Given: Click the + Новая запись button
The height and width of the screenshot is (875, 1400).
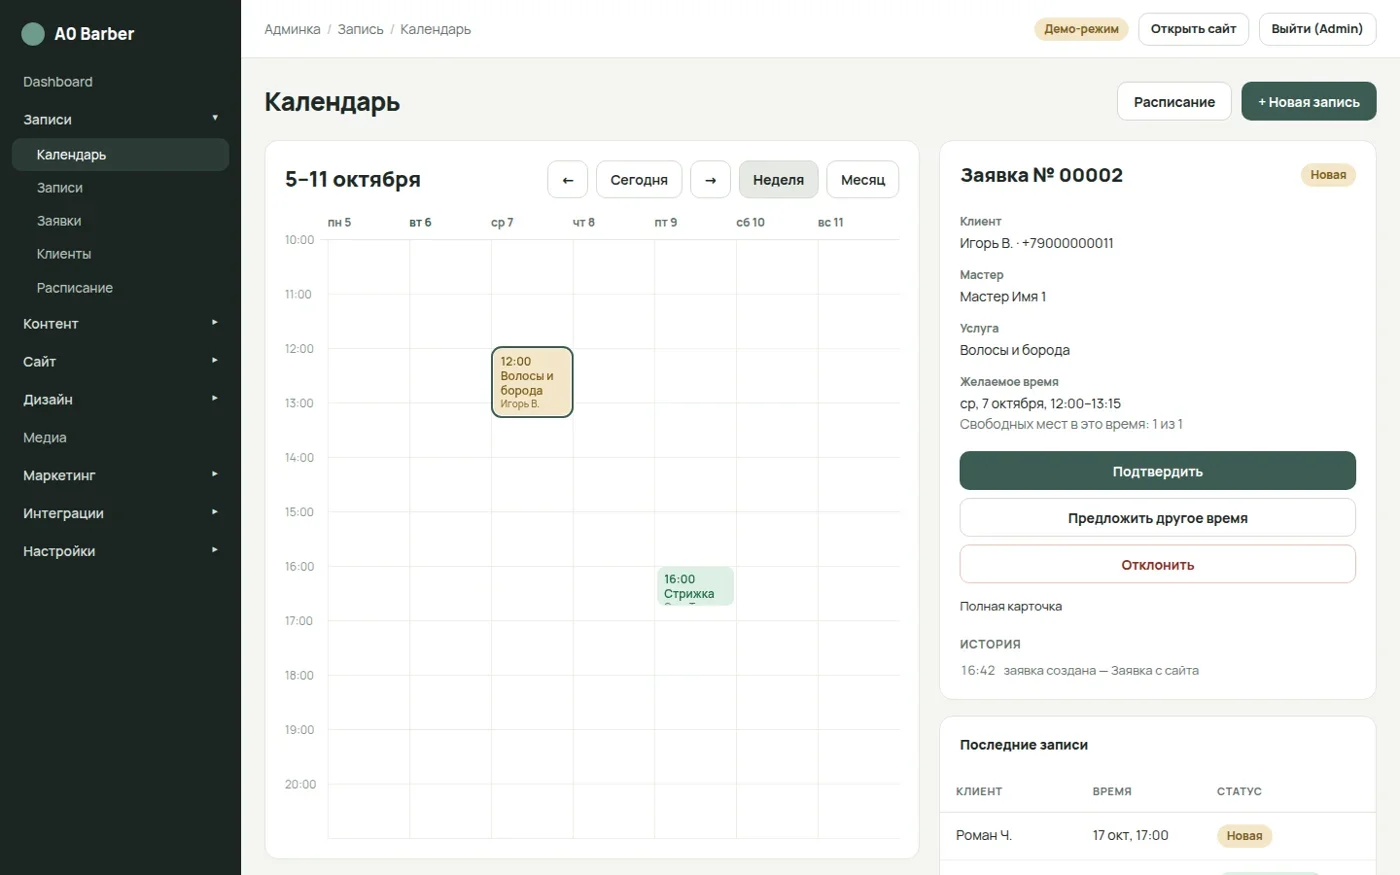Looking at the screenshot, I should click(x=1309, y=102).
